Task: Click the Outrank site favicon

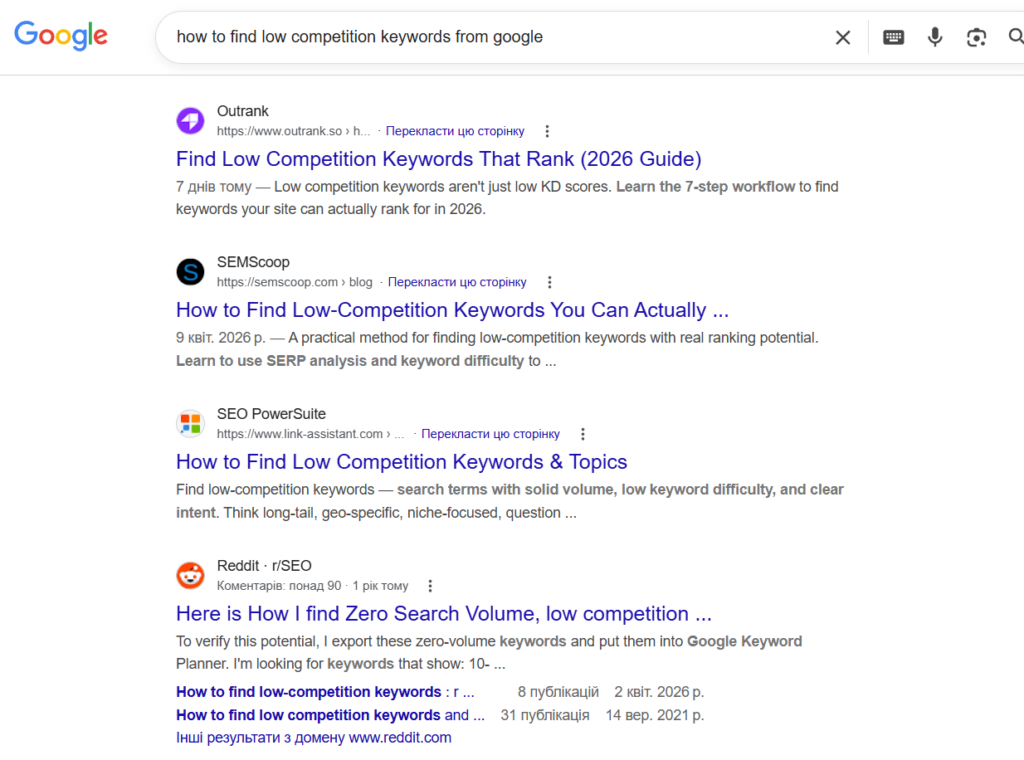Action: click(x=190, y=121)
